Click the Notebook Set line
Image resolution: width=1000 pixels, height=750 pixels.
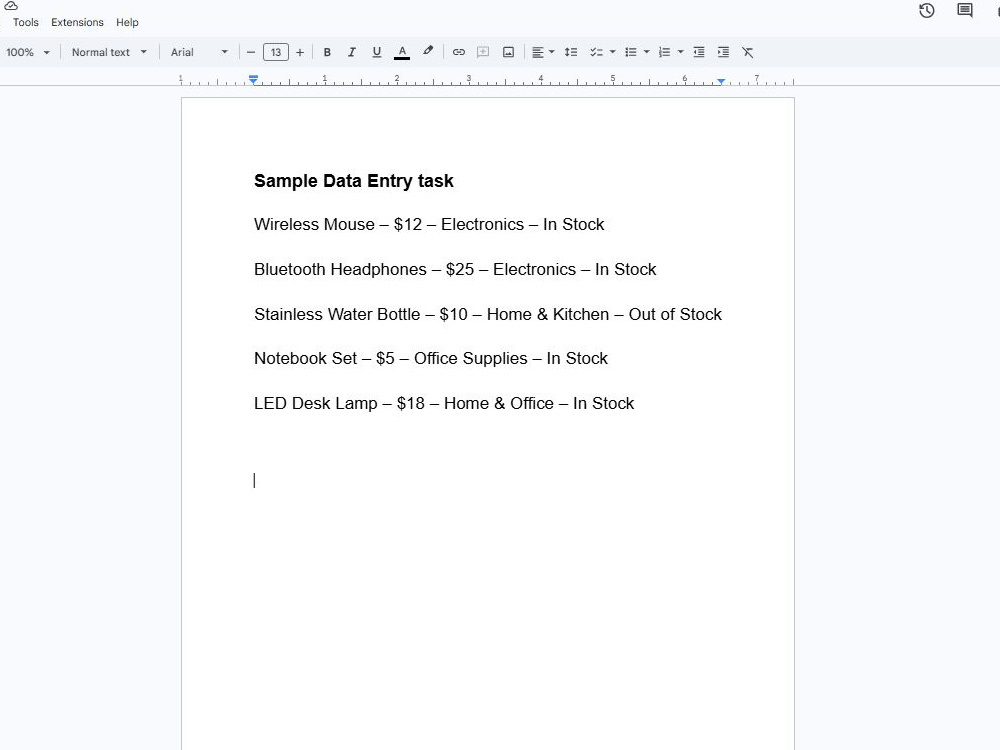point(430,358)
